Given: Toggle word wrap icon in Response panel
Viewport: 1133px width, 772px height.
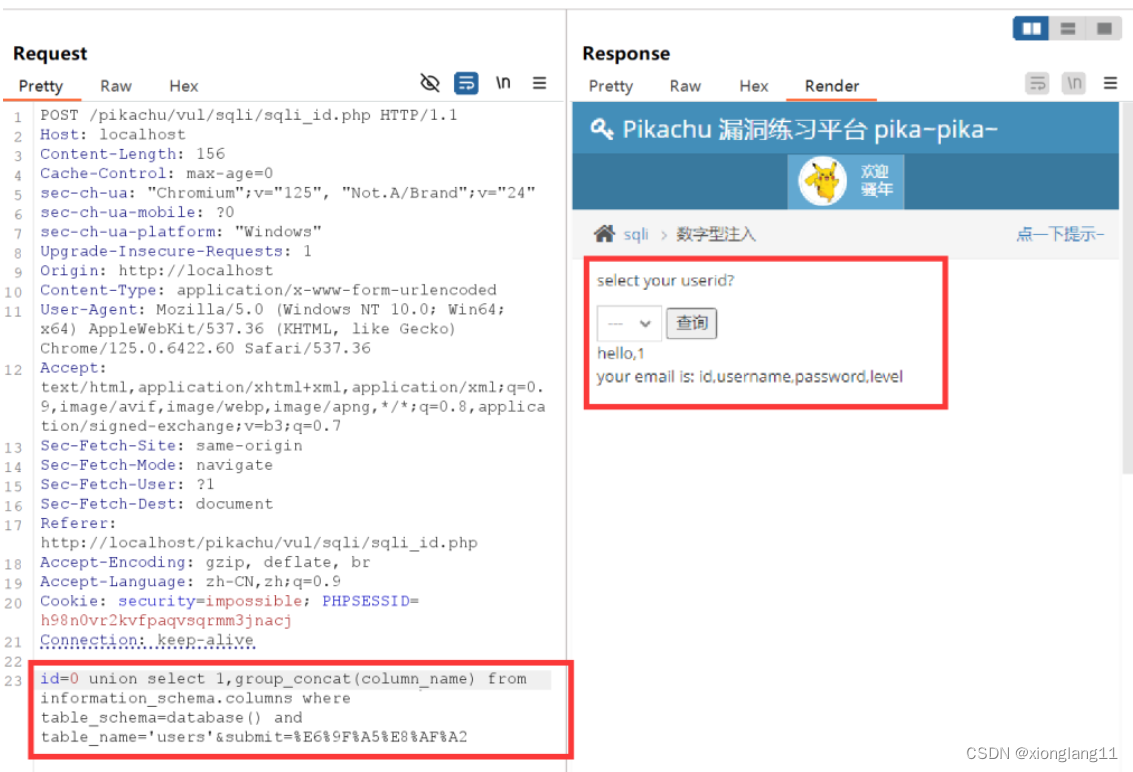Looking at the screenshot, I should 1038,83.
